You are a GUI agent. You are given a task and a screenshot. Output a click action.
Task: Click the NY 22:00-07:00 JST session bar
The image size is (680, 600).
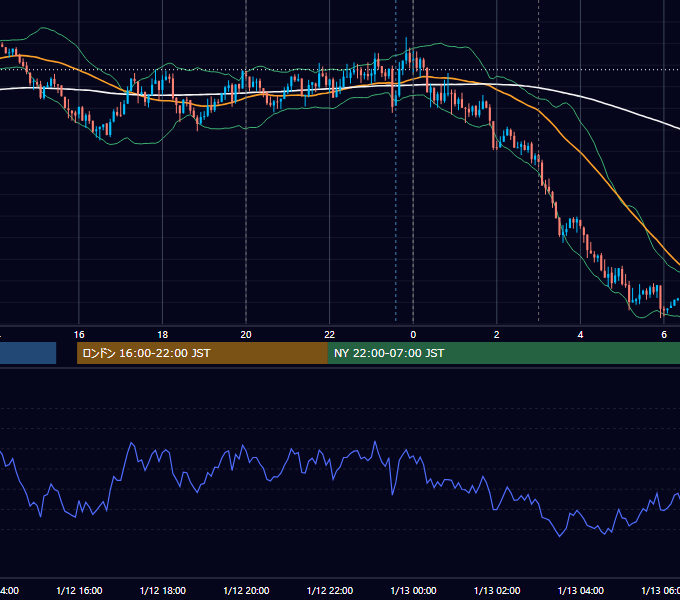[x=503, y=353]
